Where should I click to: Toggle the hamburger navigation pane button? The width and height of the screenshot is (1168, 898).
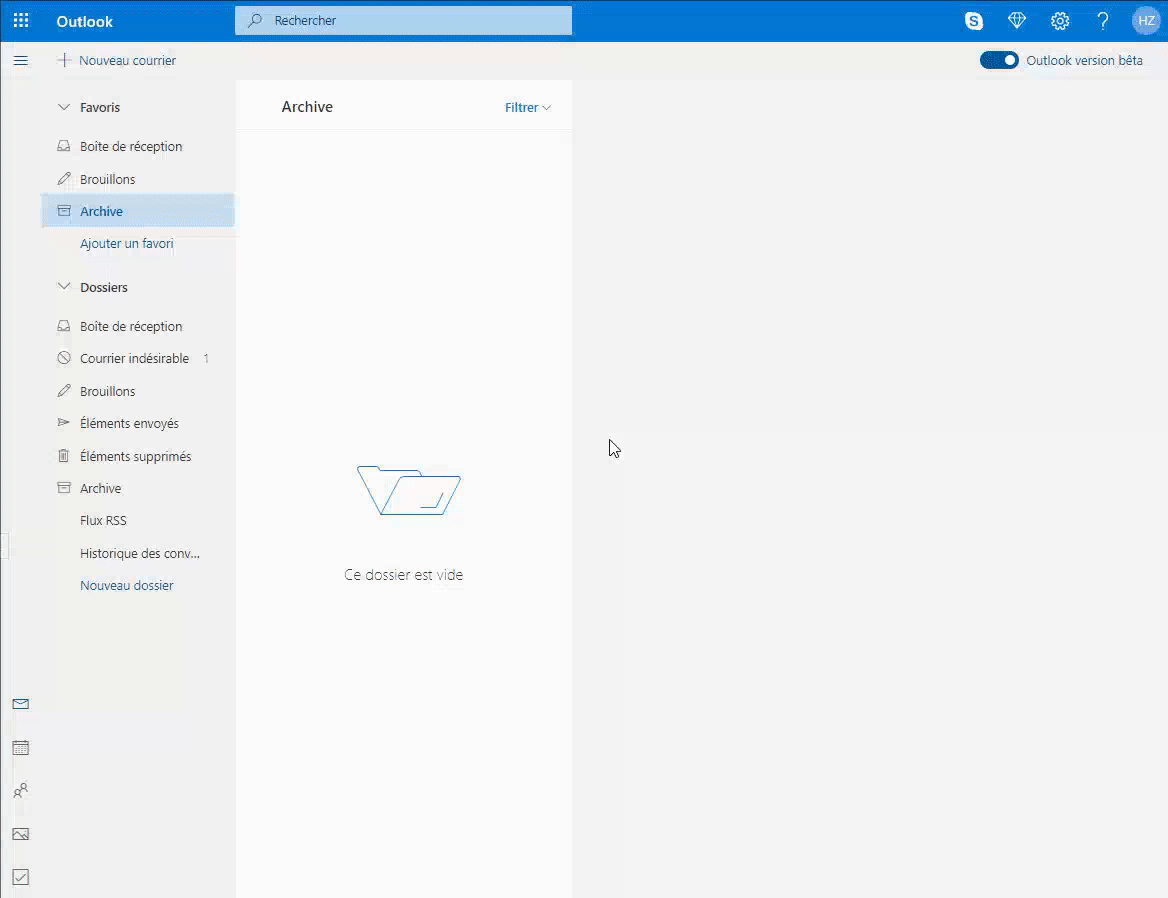20,61
